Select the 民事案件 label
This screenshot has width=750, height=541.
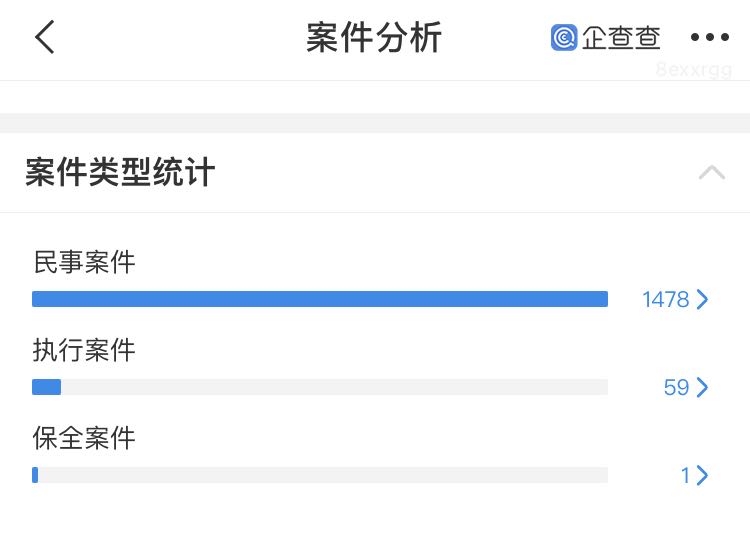click(84, 263)
